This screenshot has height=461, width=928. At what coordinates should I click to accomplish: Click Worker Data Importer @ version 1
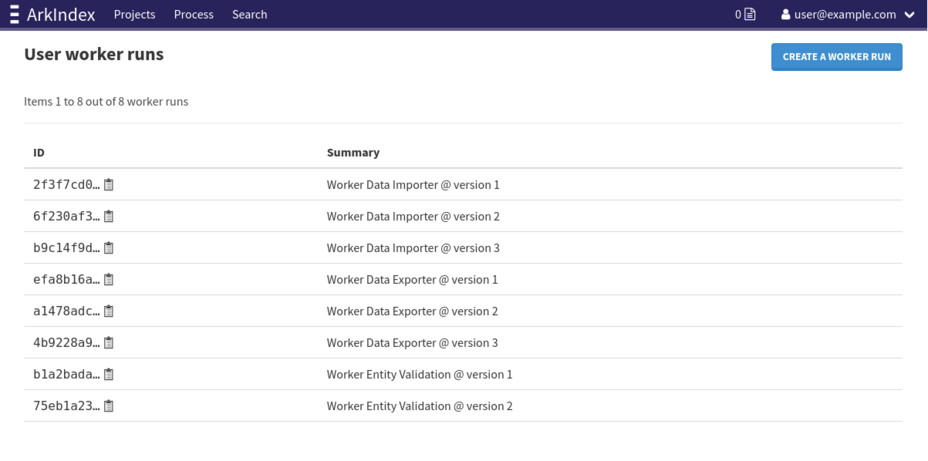coord(413,185)
